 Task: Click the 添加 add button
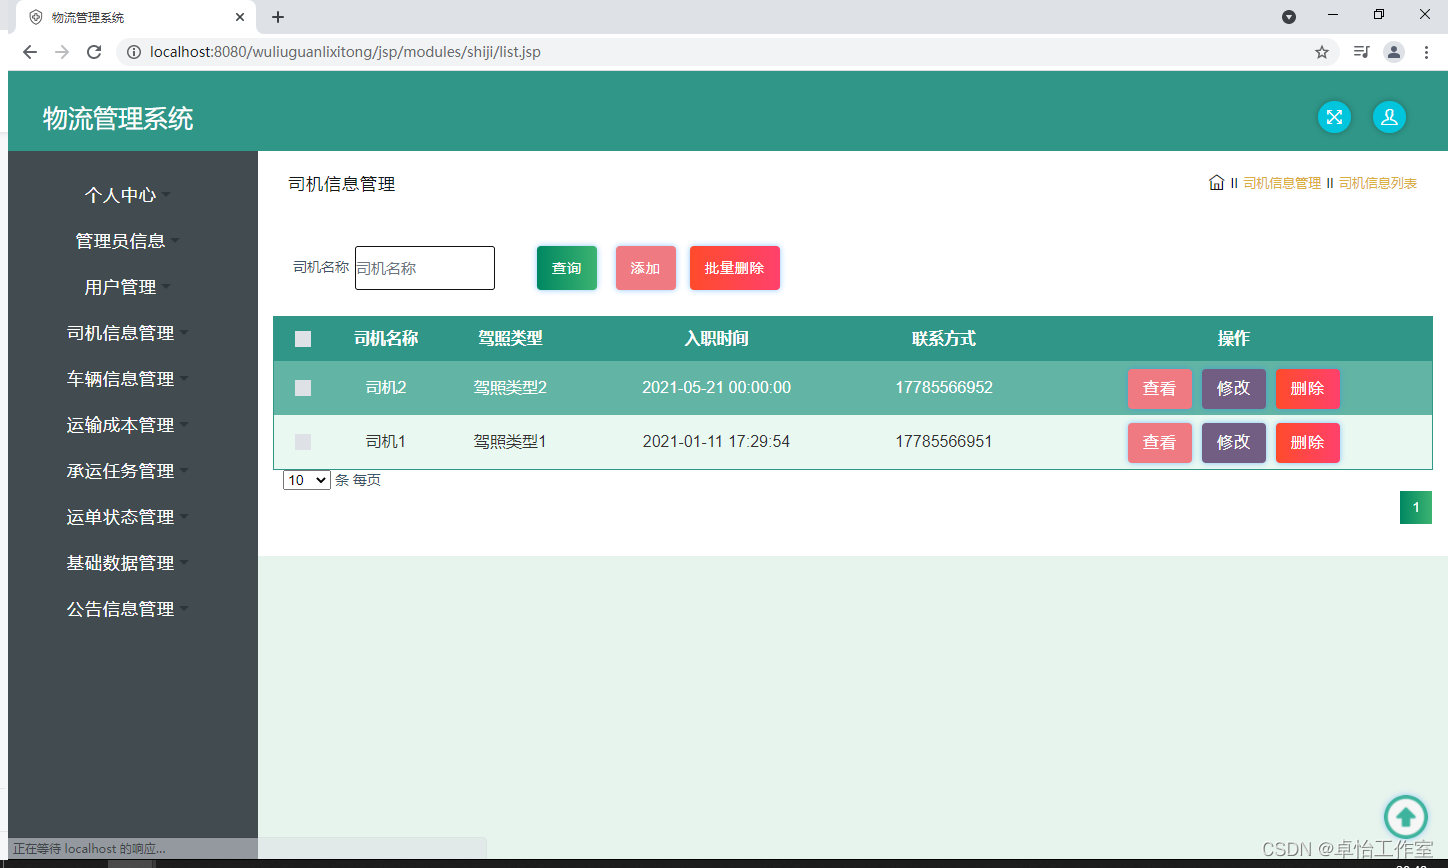(x=646, y=268)
